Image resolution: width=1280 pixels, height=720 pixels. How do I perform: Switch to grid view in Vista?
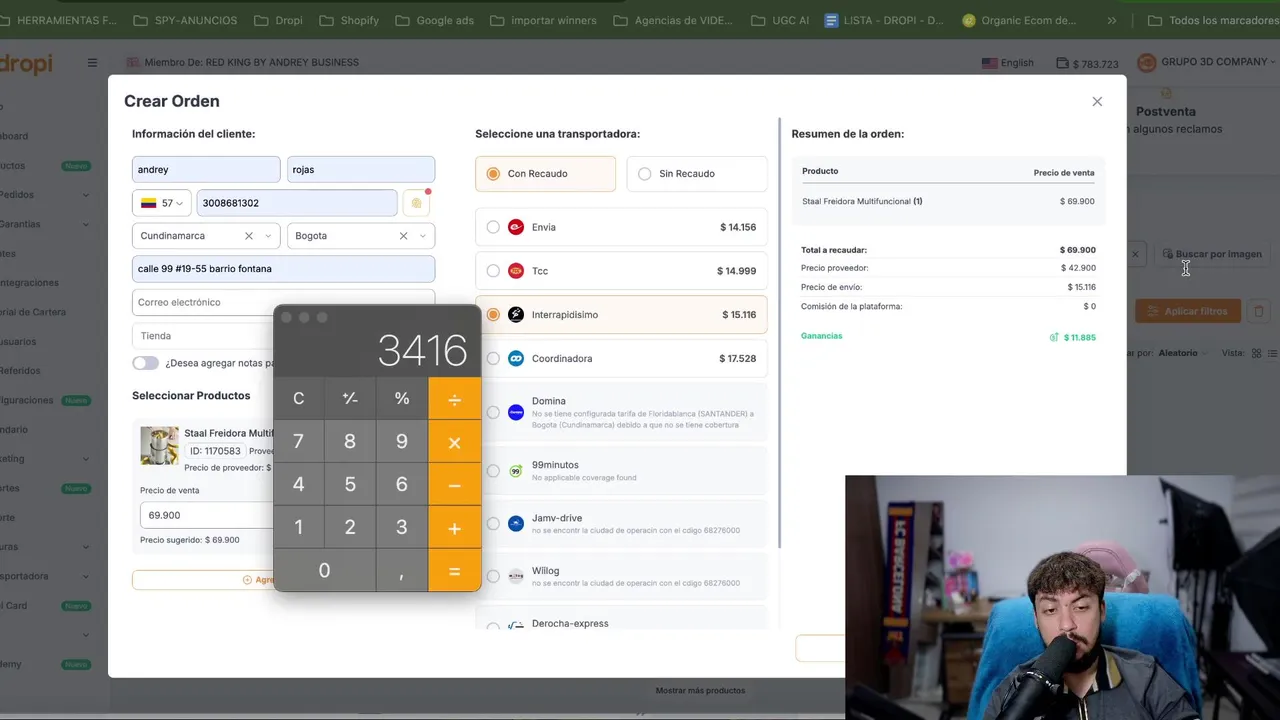(1257, 353)
